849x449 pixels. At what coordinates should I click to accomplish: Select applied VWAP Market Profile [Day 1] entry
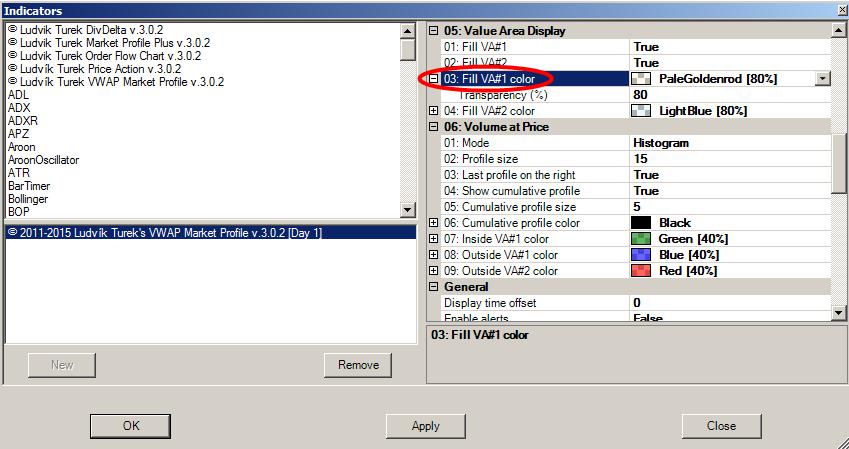tap(211, 233)
